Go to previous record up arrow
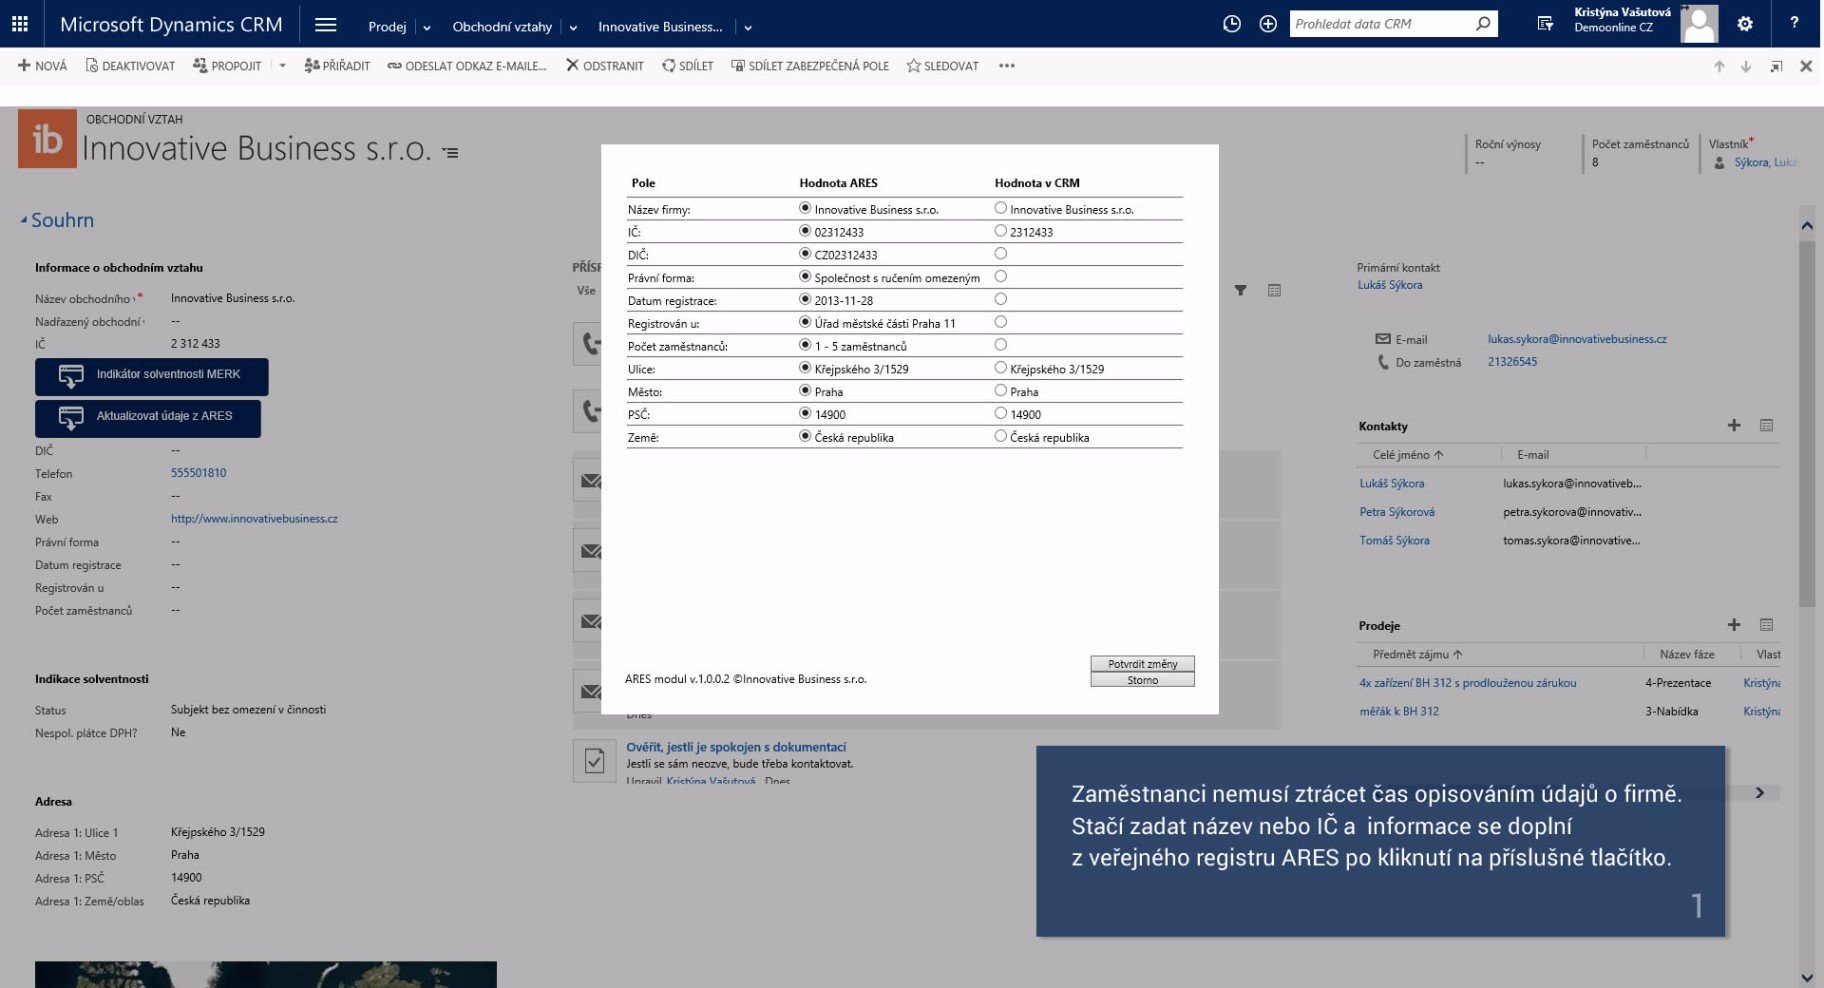Image resolution: width=1824 pixels, height=988 pixels. pyautogui.click(x=1719, y=67)
